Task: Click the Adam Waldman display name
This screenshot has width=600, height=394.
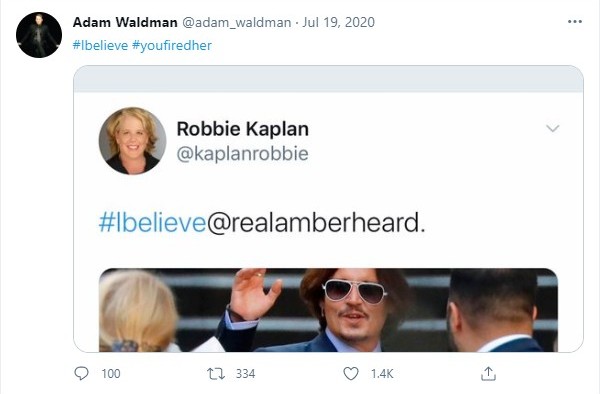Action: (125, 22)
